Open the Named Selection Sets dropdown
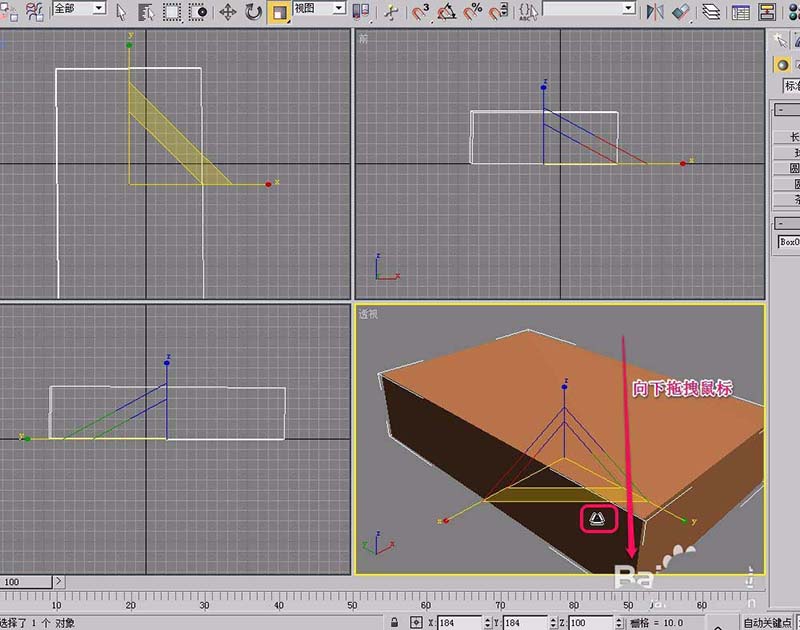 point(589,8)
